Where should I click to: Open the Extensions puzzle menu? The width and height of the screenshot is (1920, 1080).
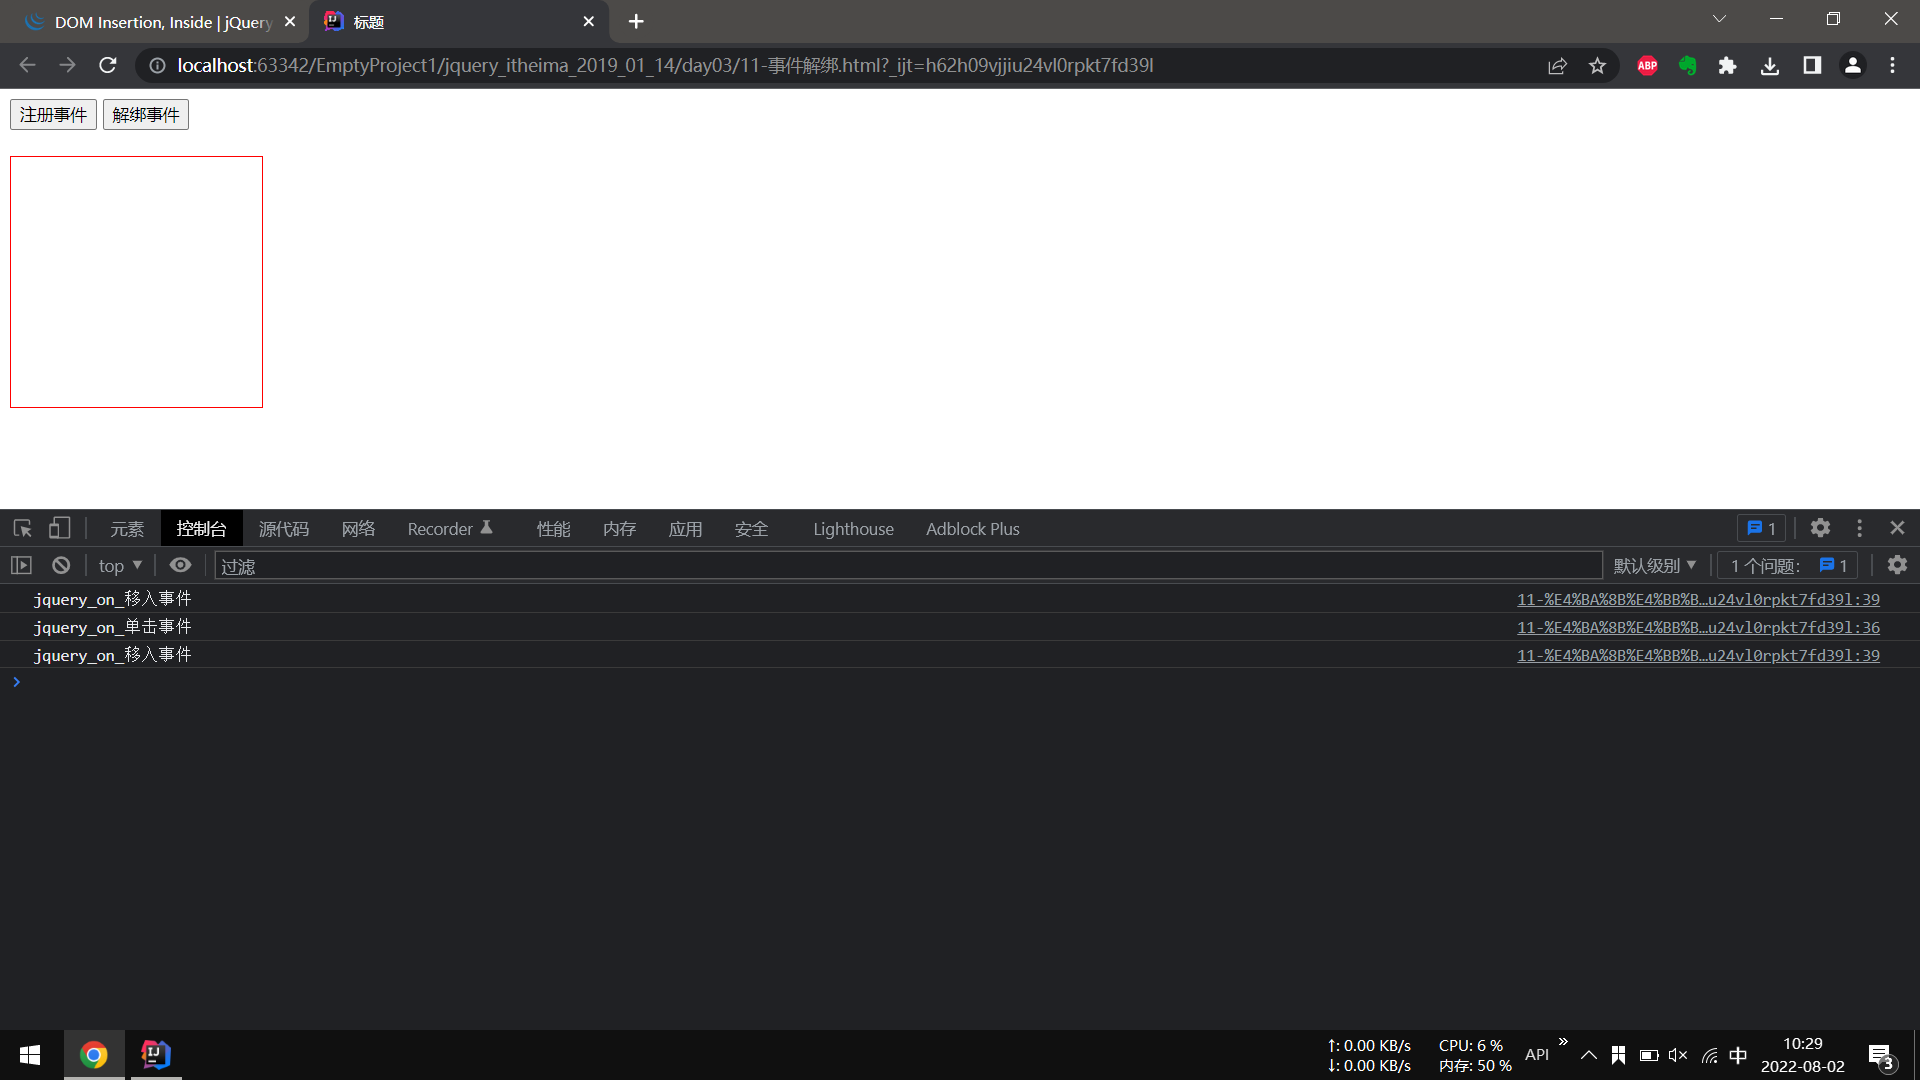pos(1727,65)
